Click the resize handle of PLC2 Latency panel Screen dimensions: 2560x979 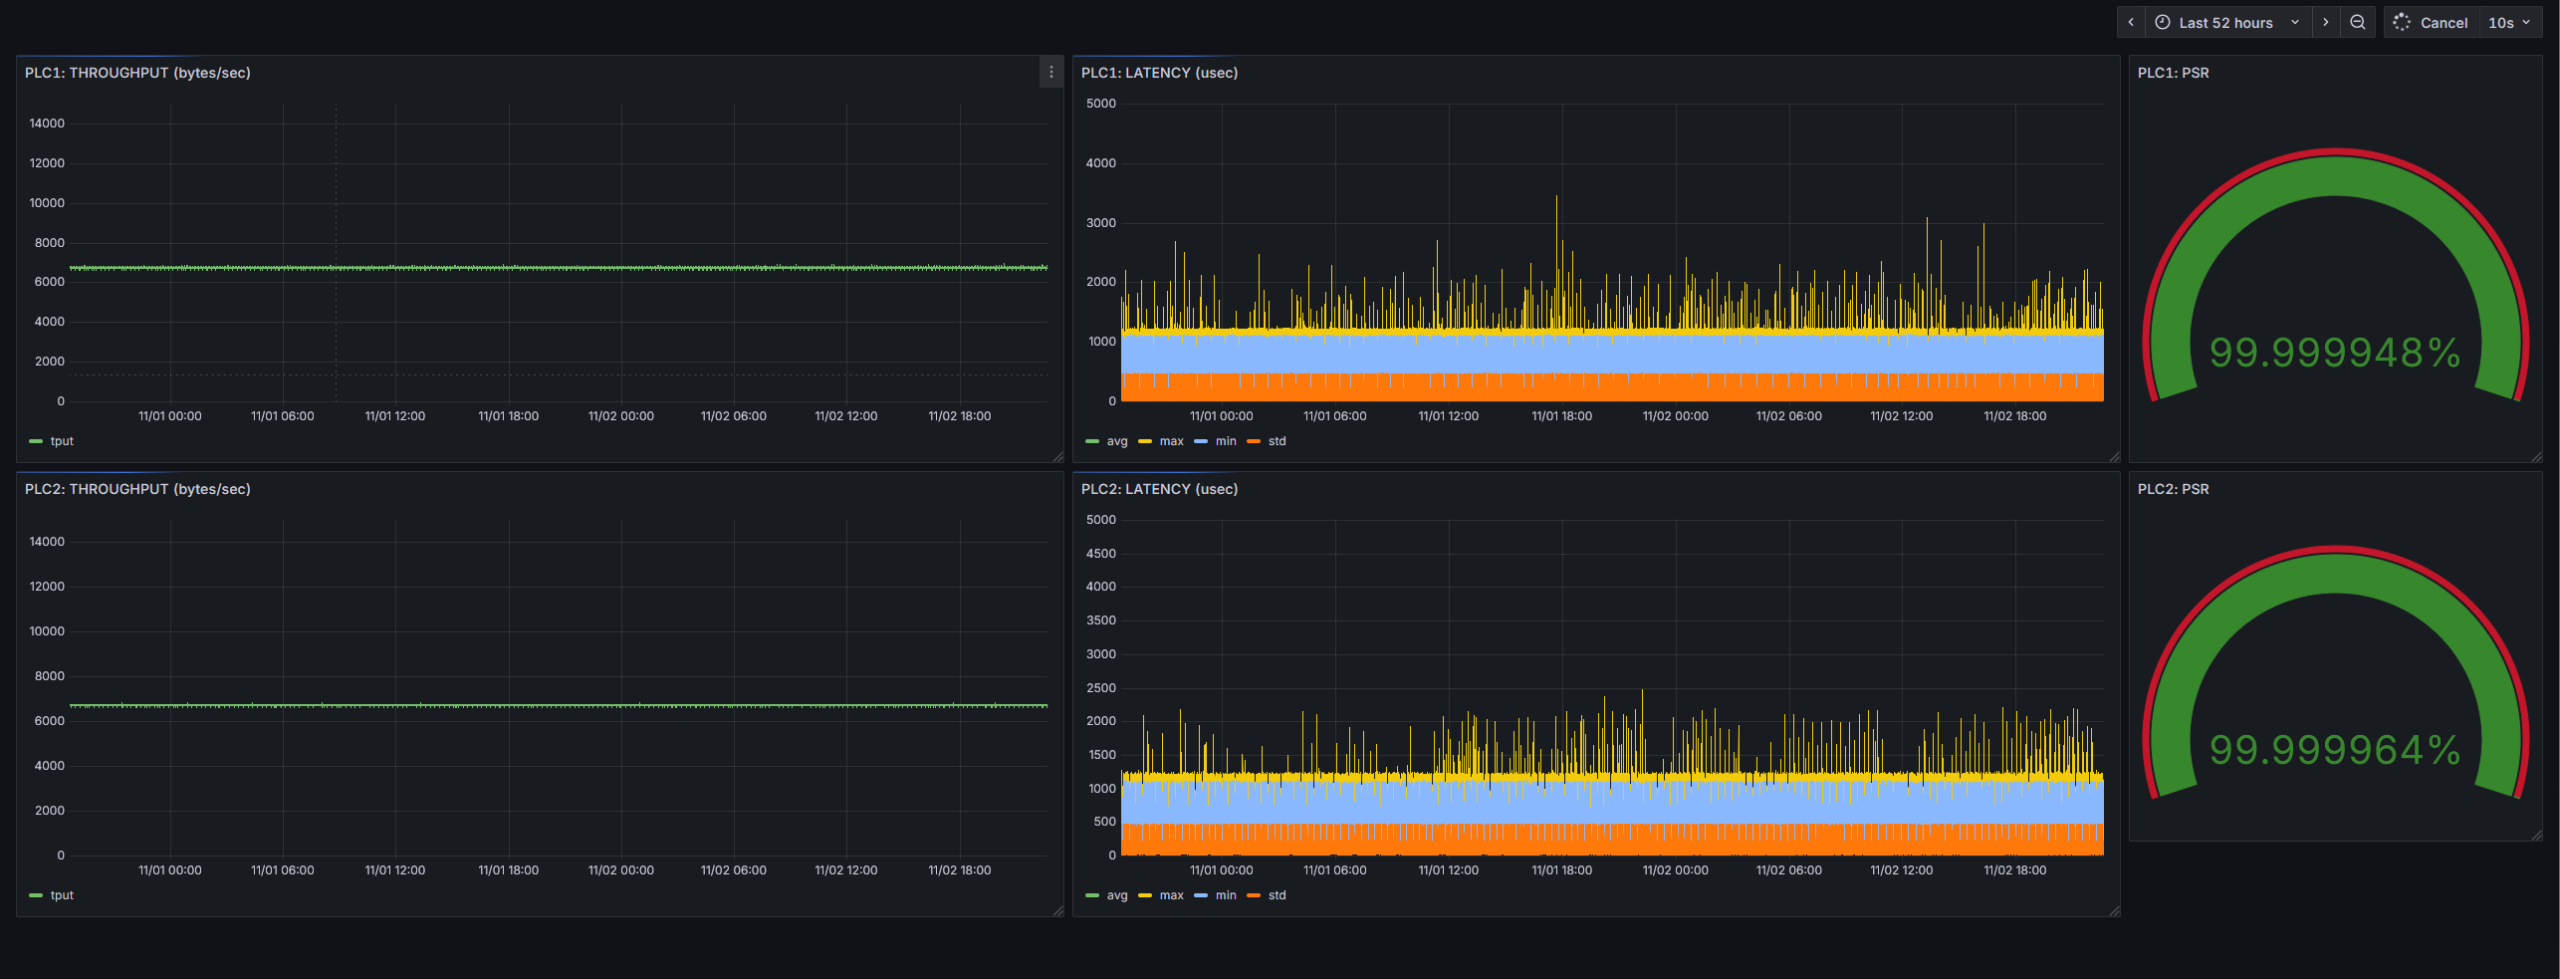click(x=2113, y=910)
